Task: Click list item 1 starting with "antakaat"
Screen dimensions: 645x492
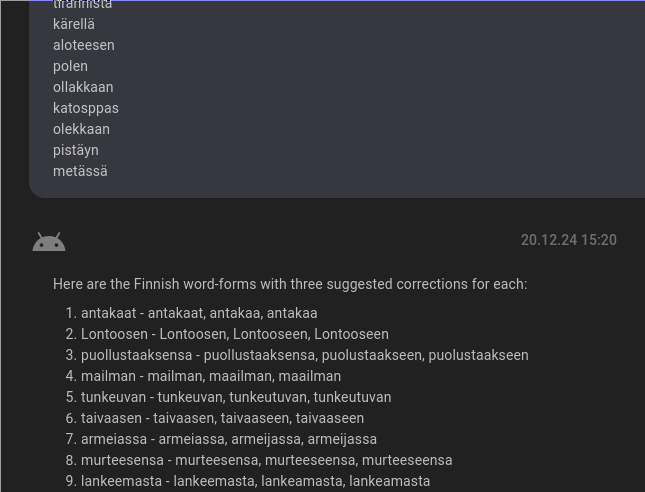Action: [199, 313]
